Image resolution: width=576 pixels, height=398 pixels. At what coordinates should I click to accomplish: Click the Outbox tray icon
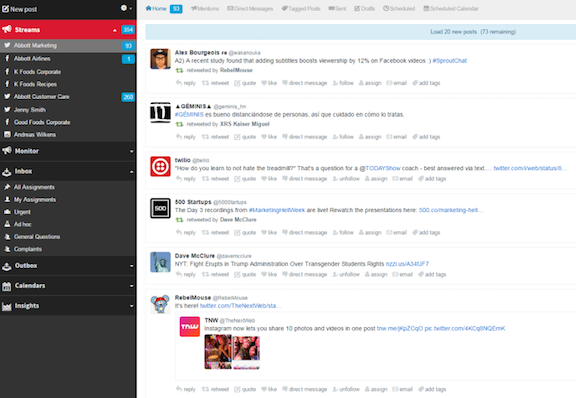click(x=7, y=266)
